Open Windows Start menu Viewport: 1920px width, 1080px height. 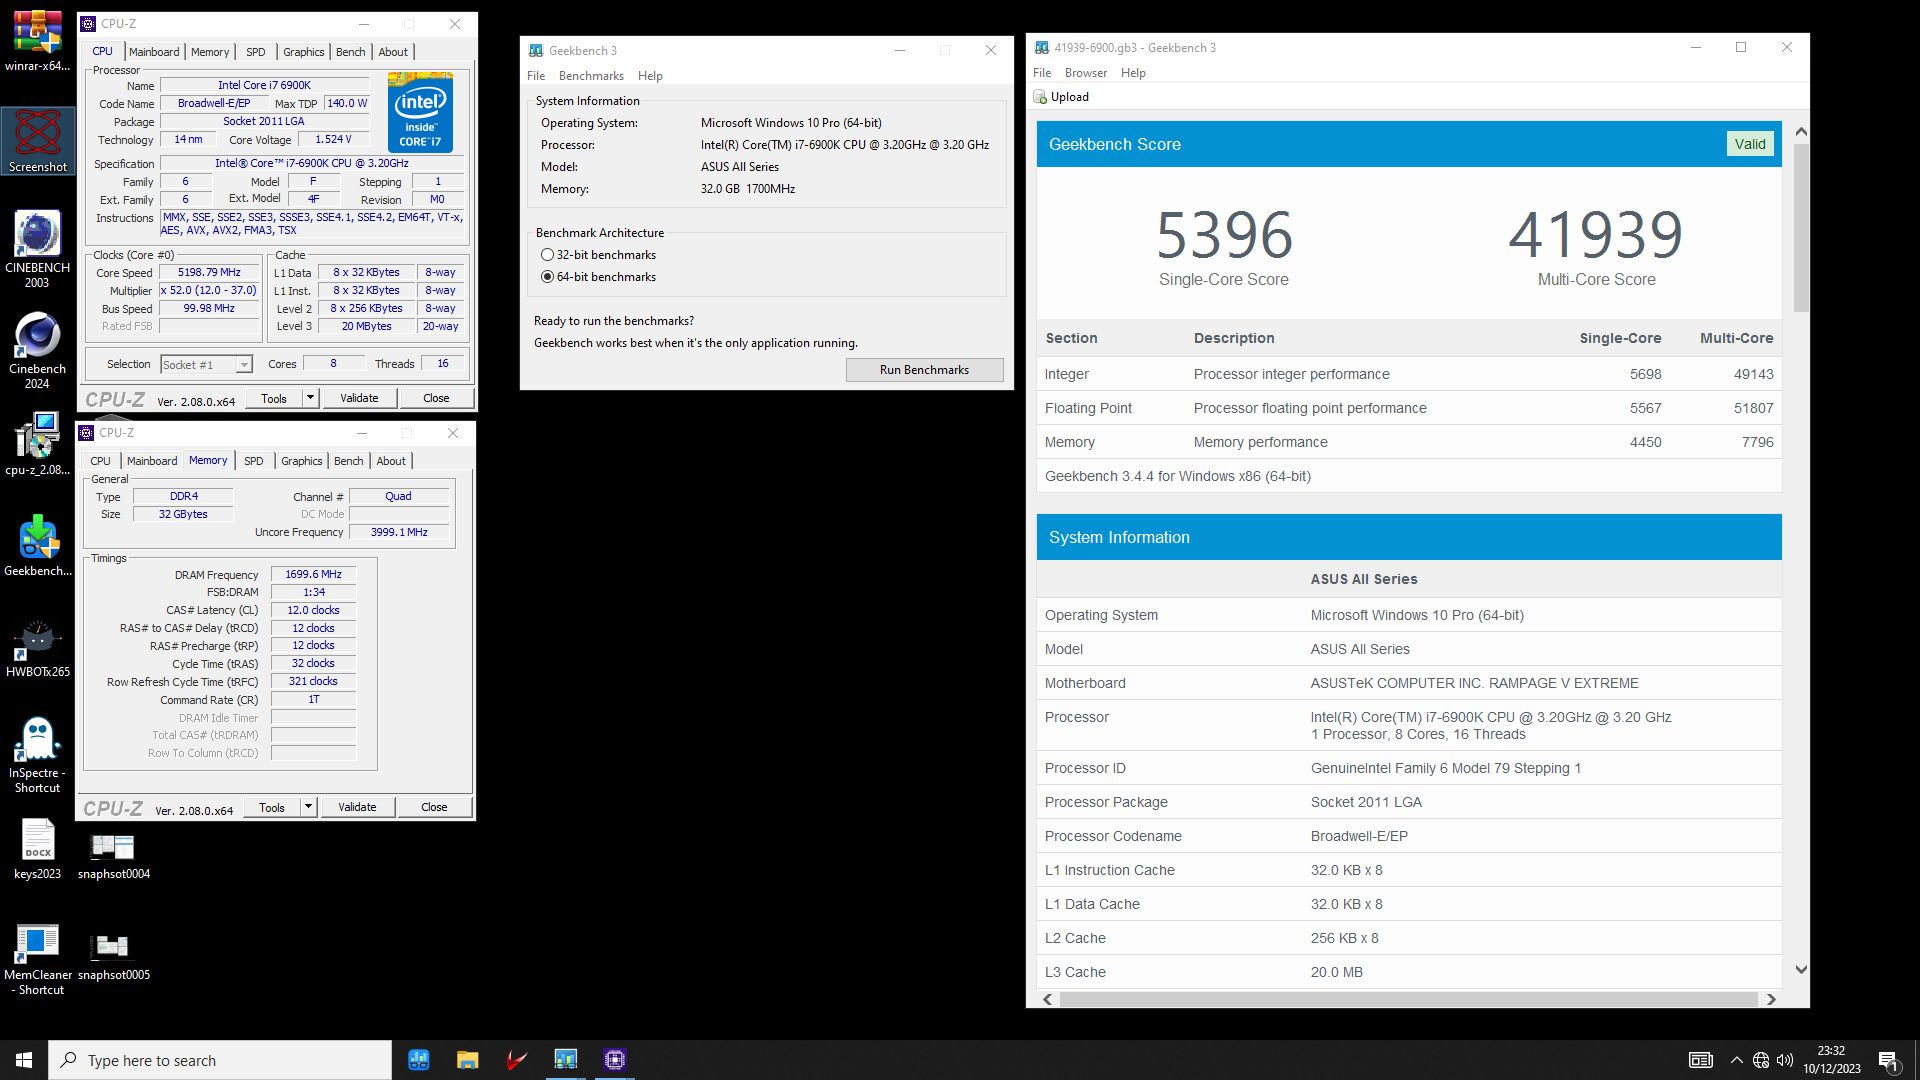(x=24, y=1060)
